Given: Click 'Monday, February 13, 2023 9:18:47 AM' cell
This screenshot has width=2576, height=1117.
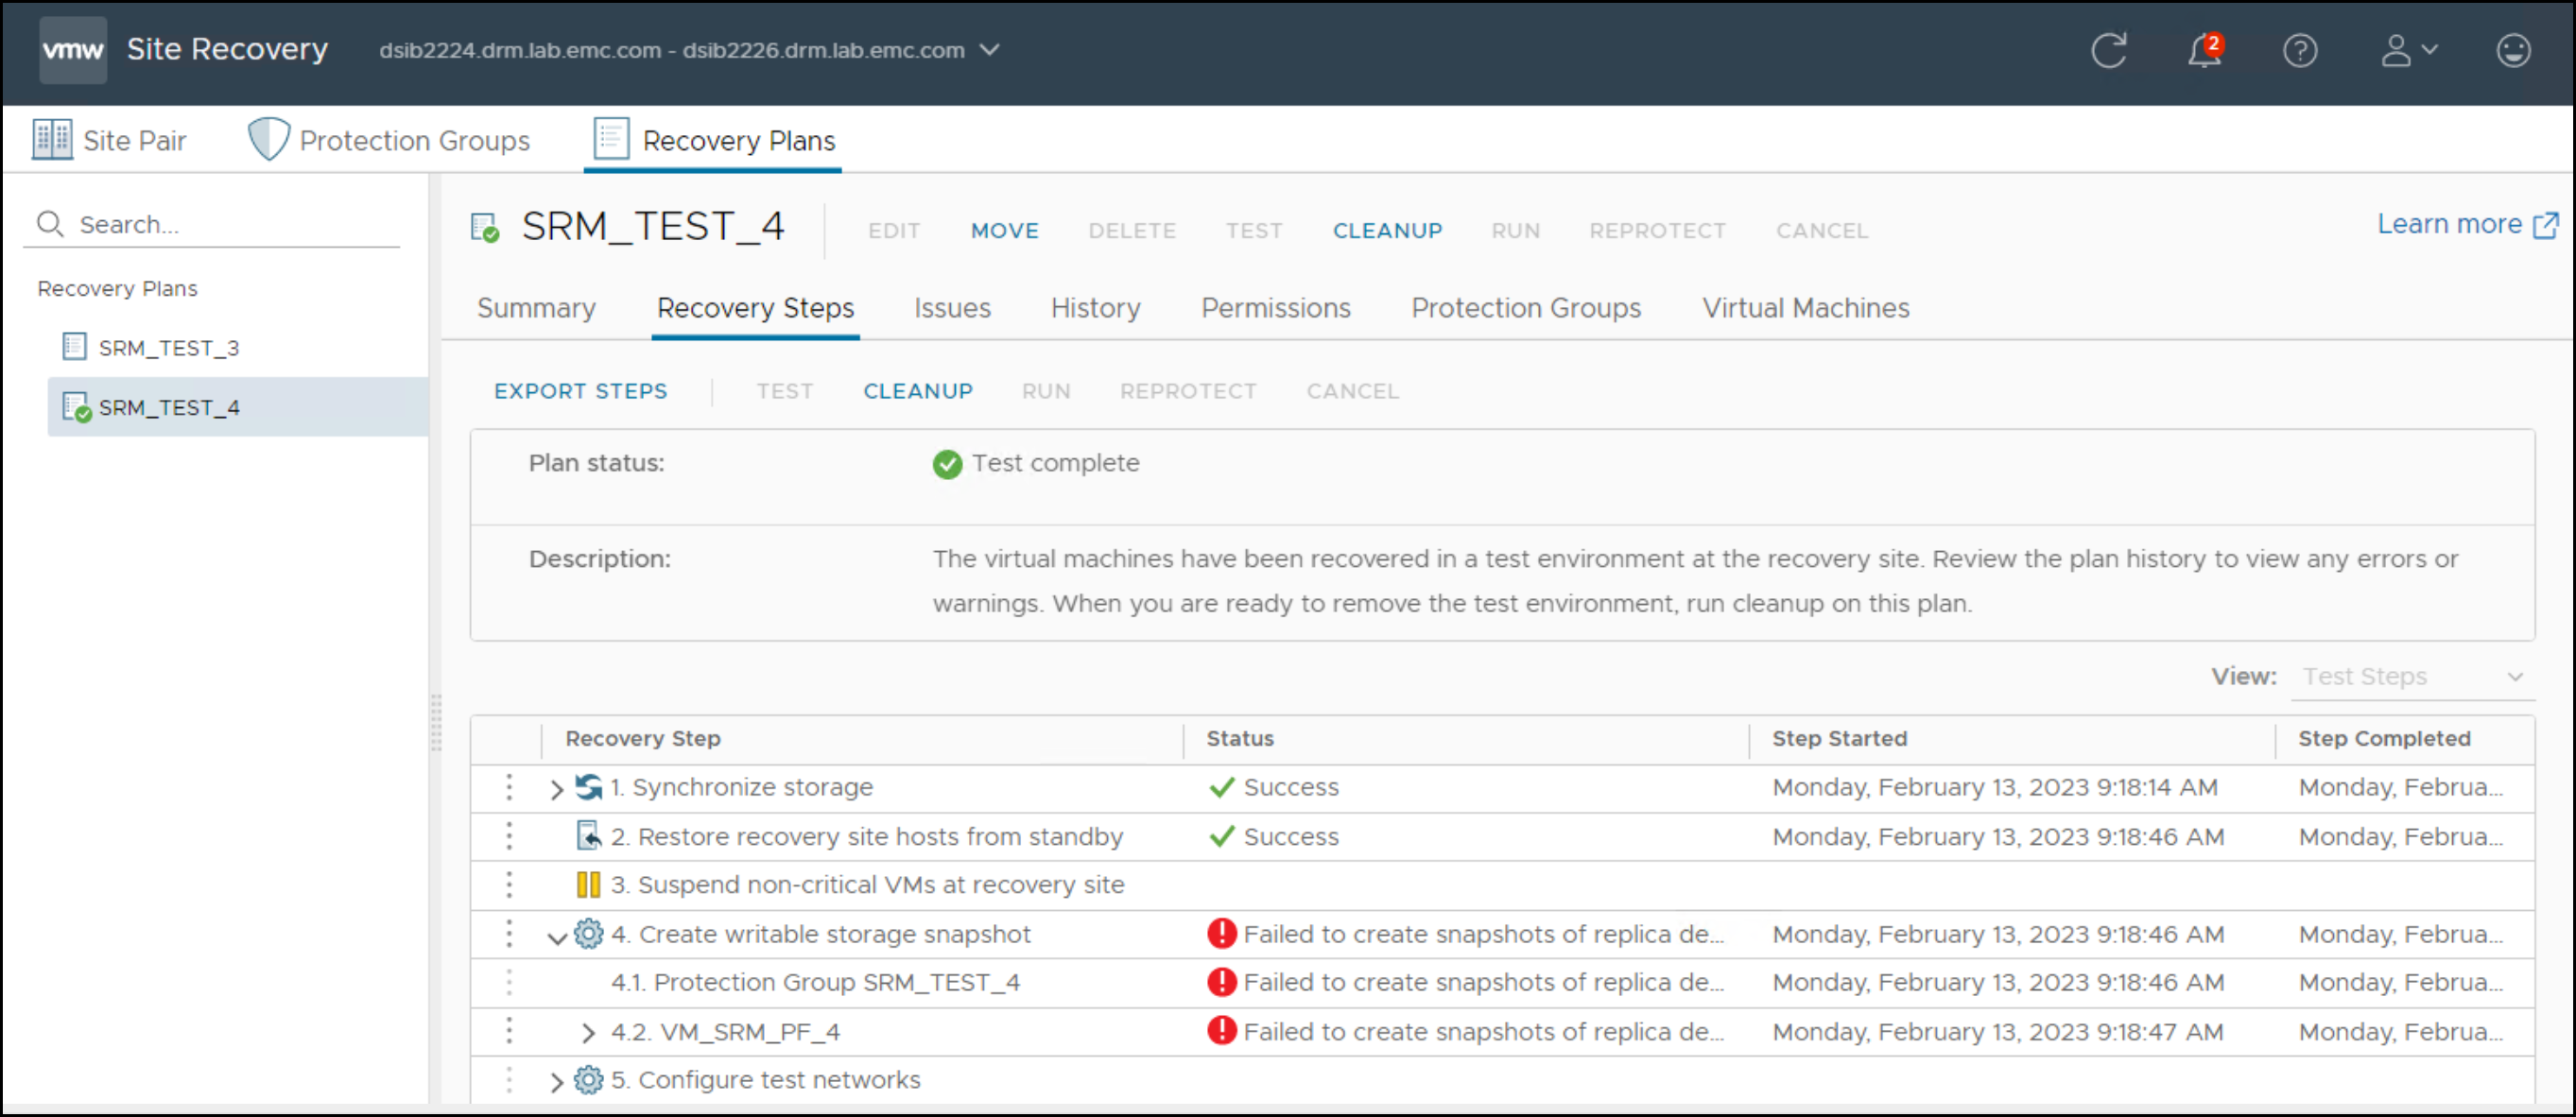Looking at the screenshot, I should point(1998,1032).
